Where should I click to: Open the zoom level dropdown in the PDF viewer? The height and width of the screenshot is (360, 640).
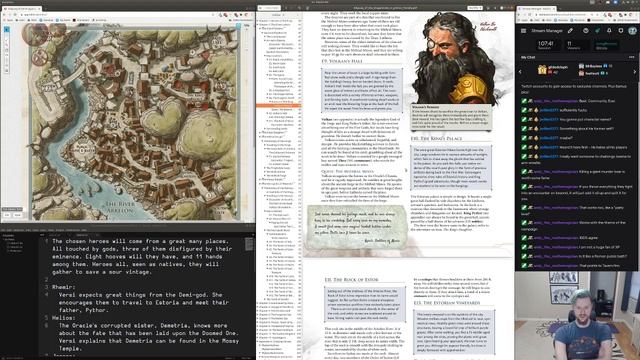[x=474, y=8]
